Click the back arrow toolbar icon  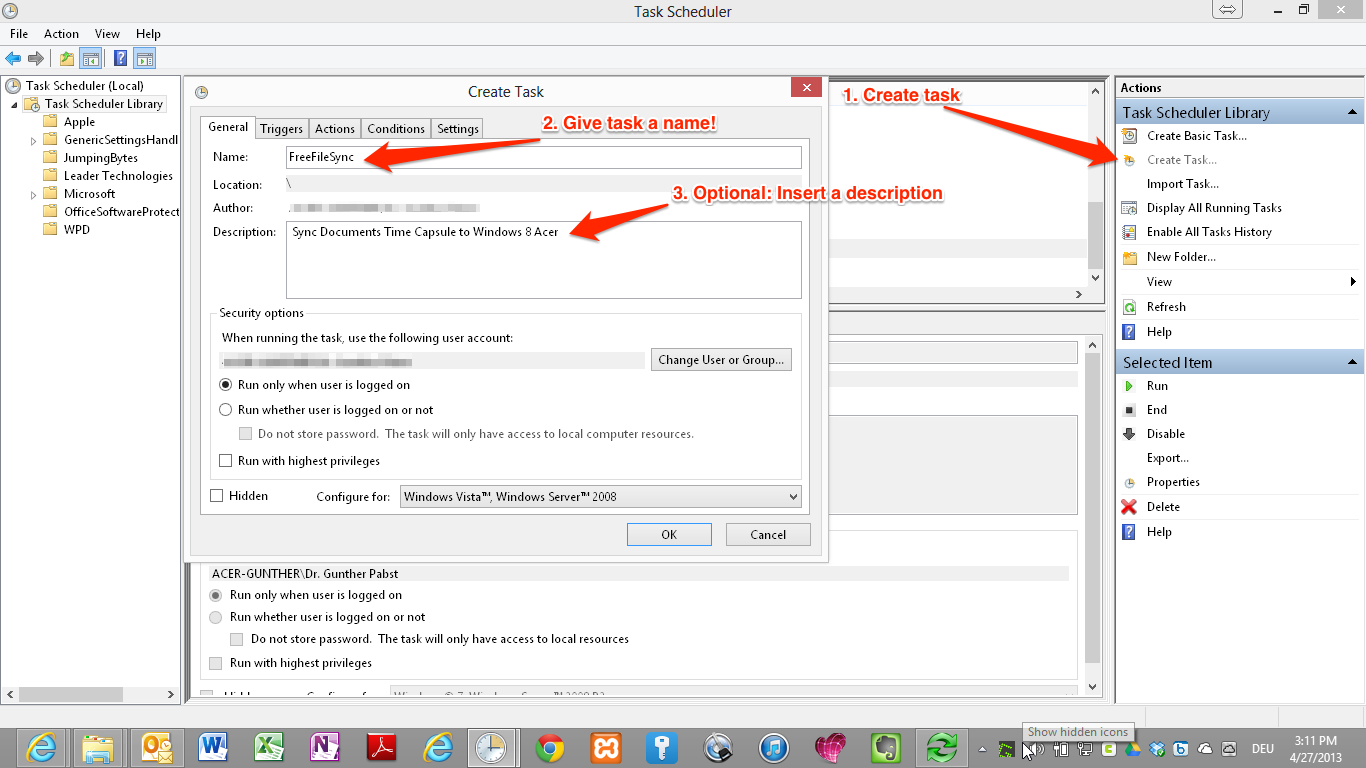[x=13, y=58]
